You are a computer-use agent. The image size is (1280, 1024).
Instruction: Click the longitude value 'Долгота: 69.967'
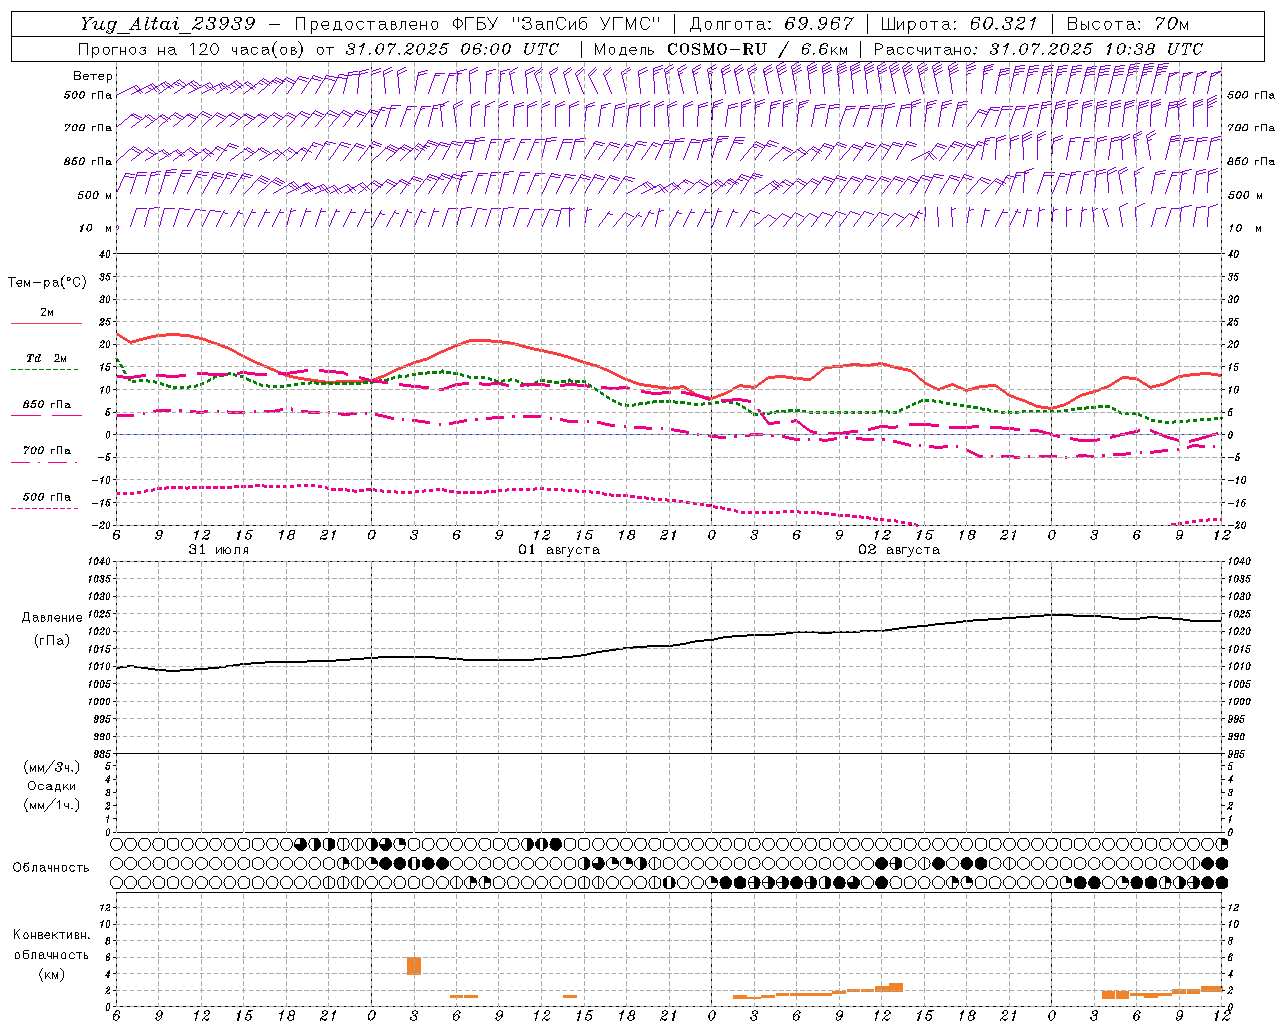pyautogui.click(x=772, y=24)
